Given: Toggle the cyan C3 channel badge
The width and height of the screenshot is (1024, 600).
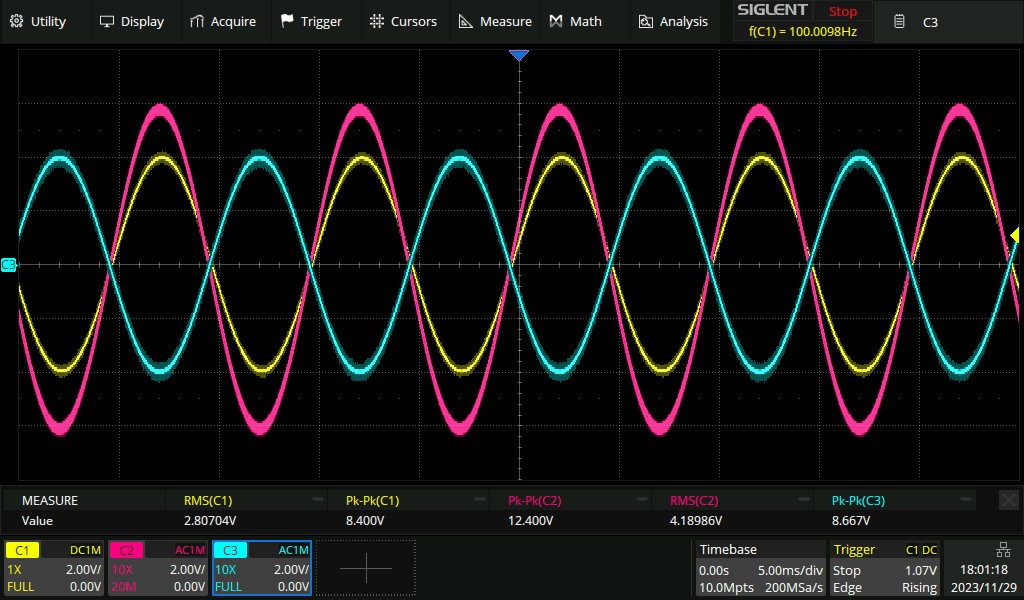Looking at the screenshot, I should 231,550.
